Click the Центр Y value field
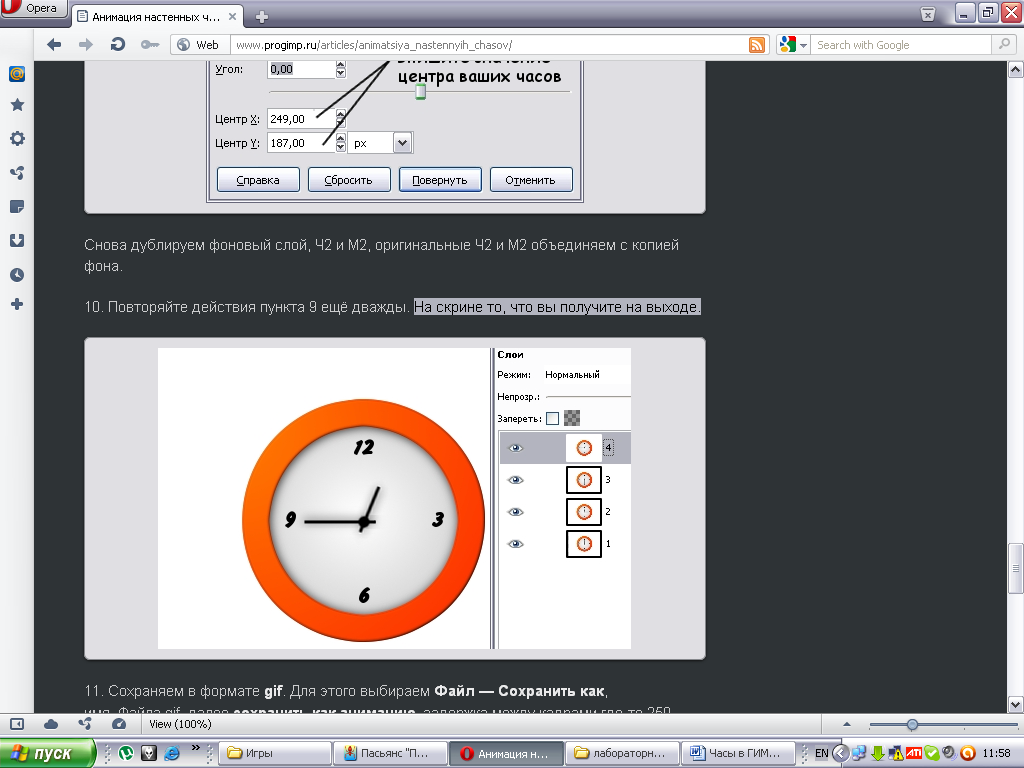1024x768 pixels. [301, 143]
